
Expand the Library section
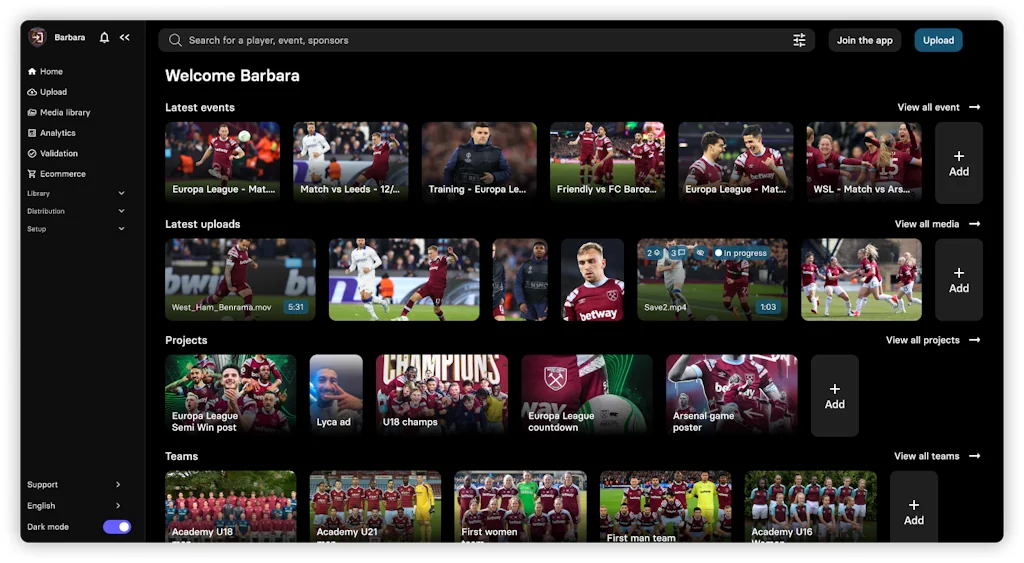(121, 193)
